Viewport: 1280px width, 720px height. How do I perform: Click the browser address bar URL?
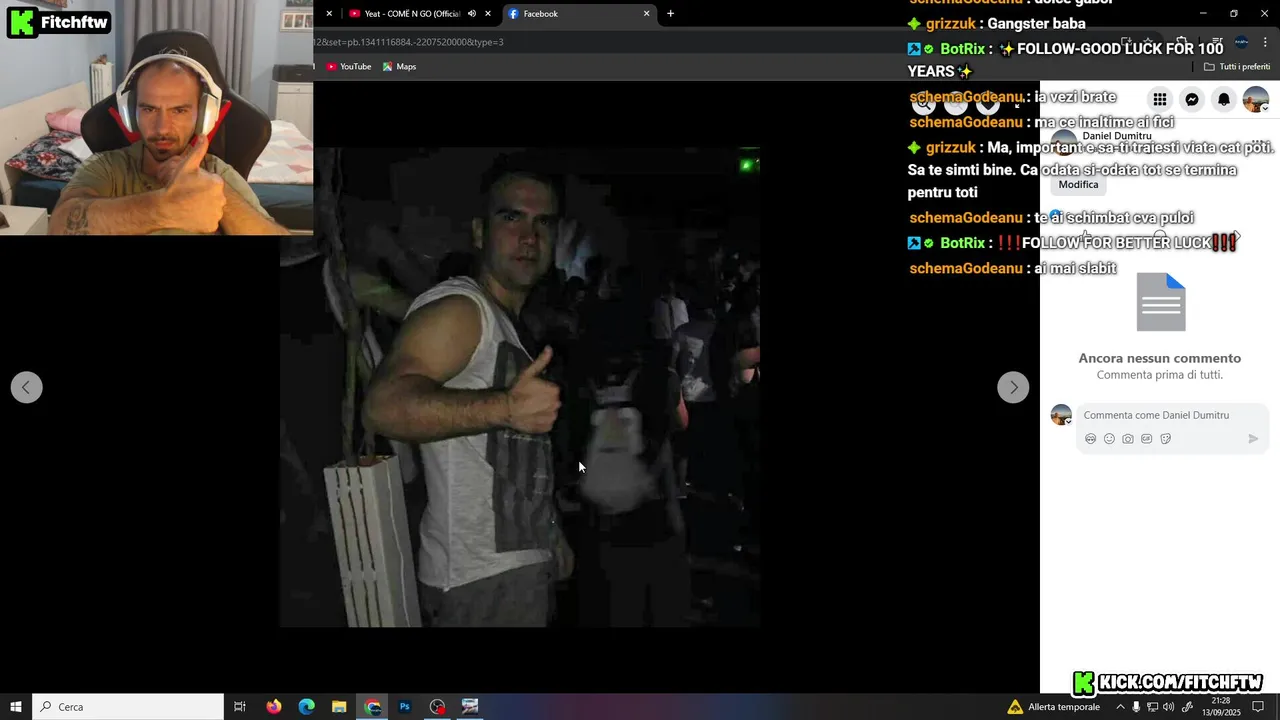pyautogui.click(x=408, y=42)
